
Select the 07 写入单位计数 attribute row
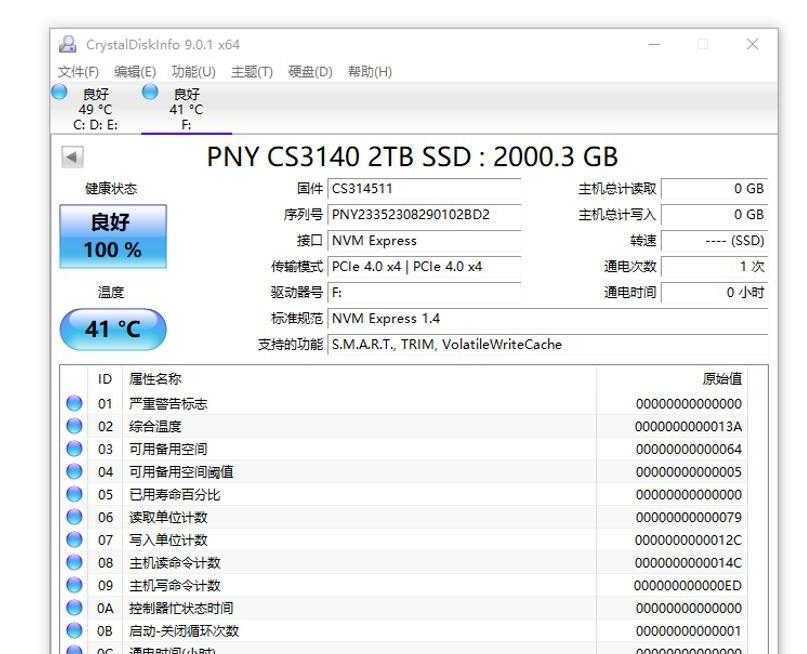pyautogui.click(x=400, y=540)
